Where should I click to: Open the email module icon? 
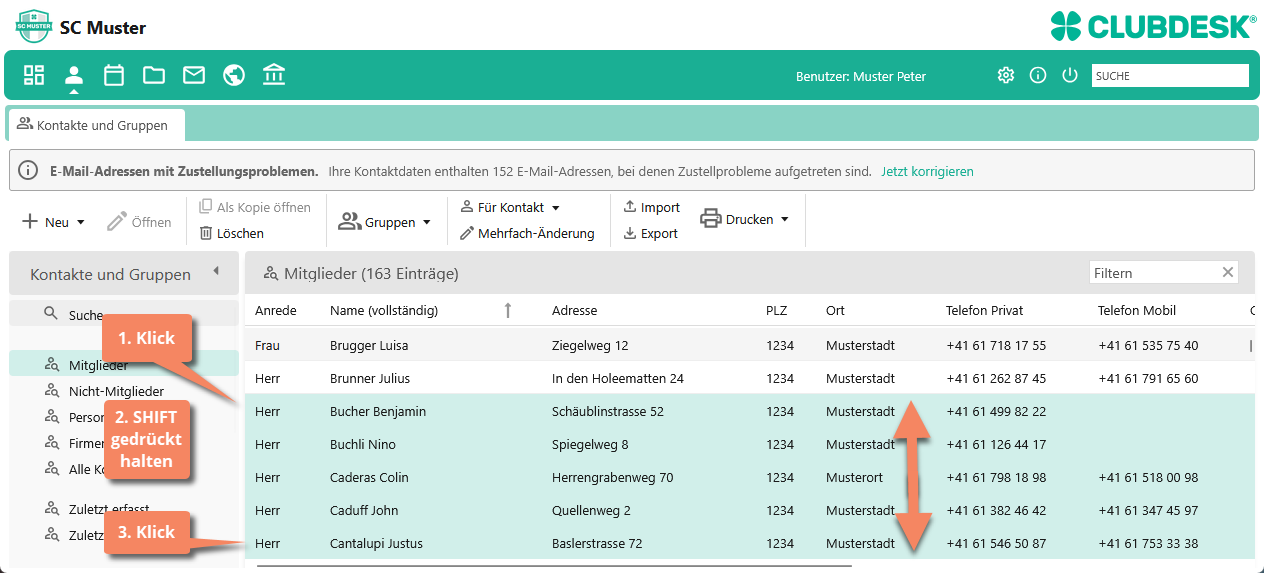pos(194,75)
